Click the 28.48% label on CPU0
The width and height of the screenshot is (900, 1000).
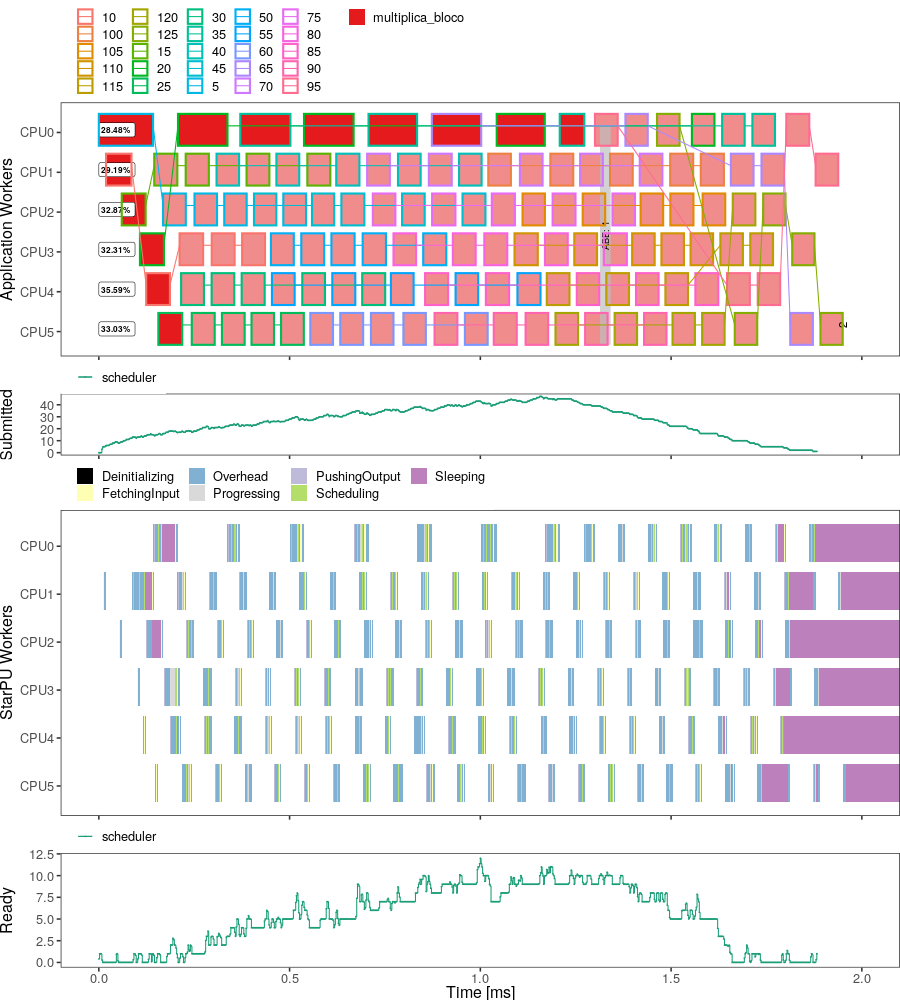(116, 130)
